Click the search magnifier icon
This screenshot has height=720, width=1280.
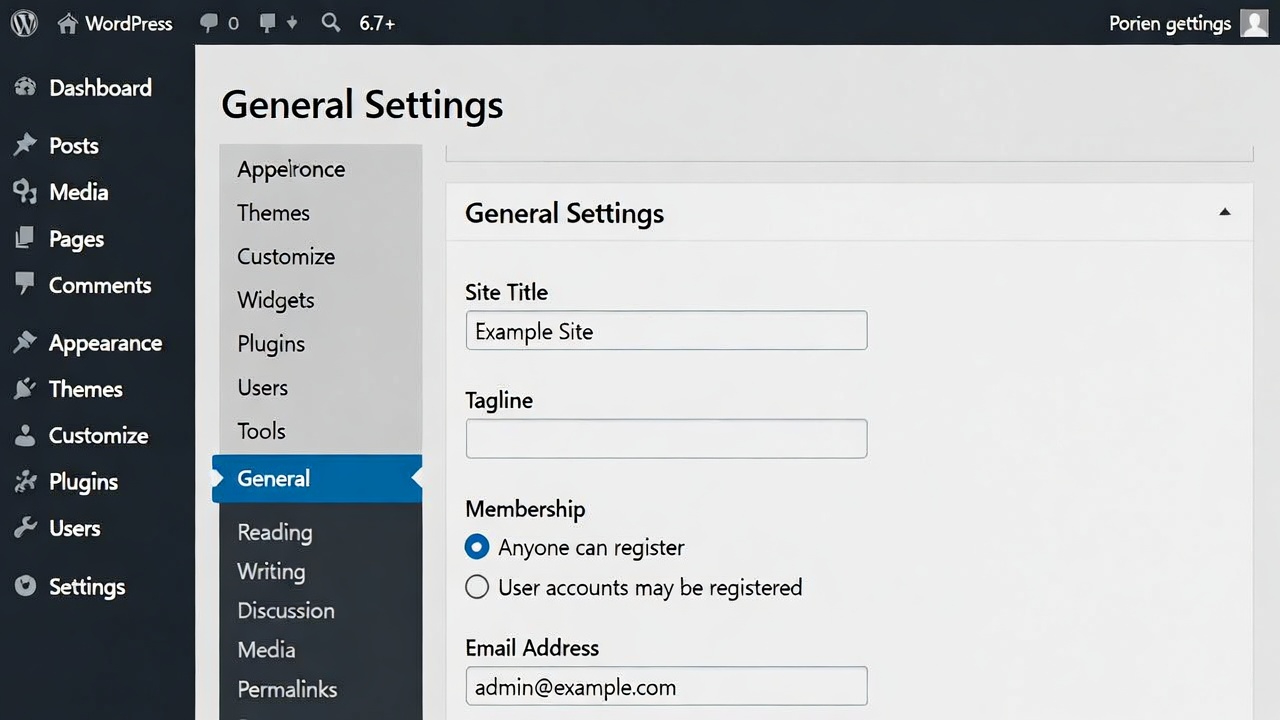(x=331, y=23)
